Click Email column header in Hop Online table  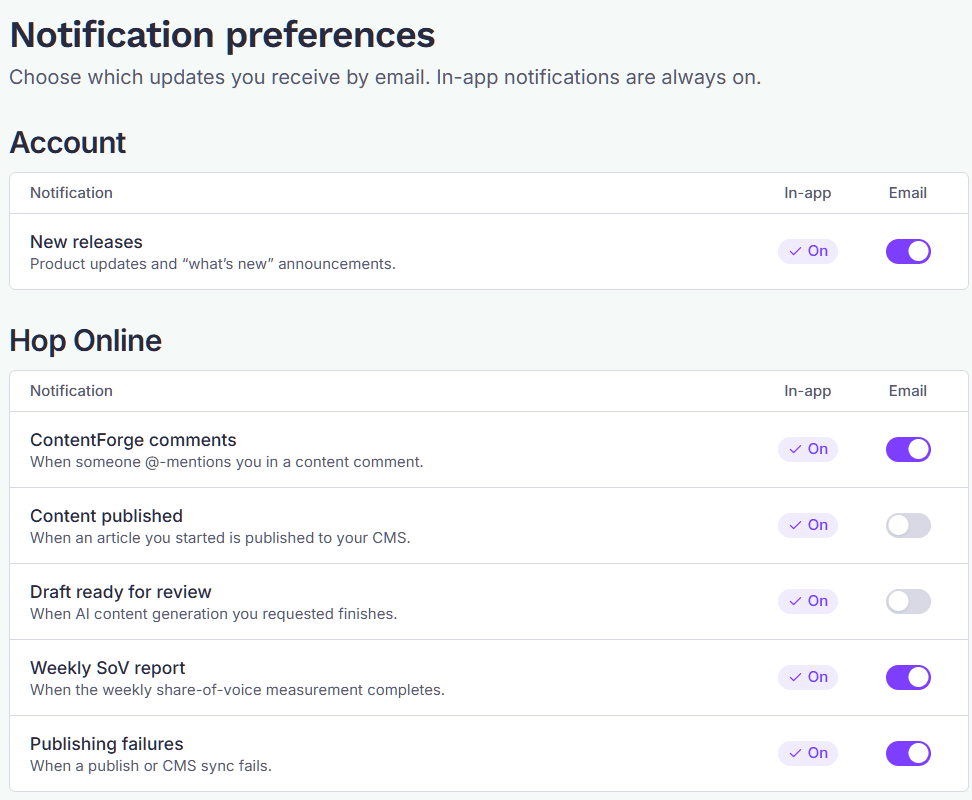908,391
